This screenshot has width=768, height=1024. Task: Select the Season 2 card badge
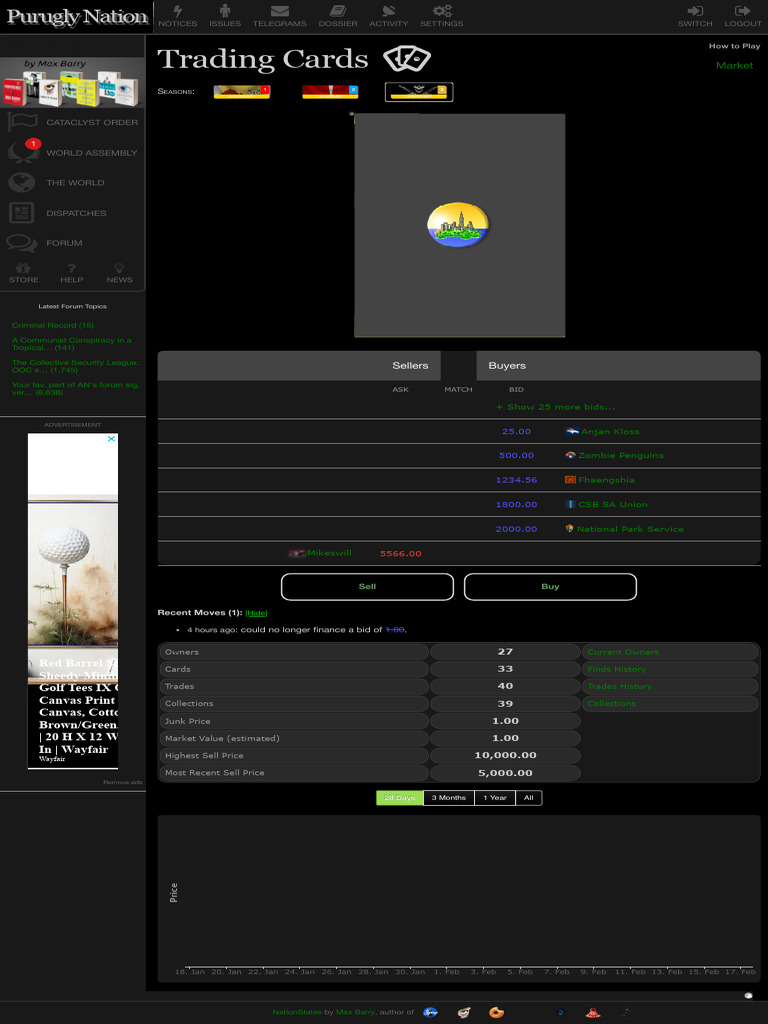click(330, 91)
